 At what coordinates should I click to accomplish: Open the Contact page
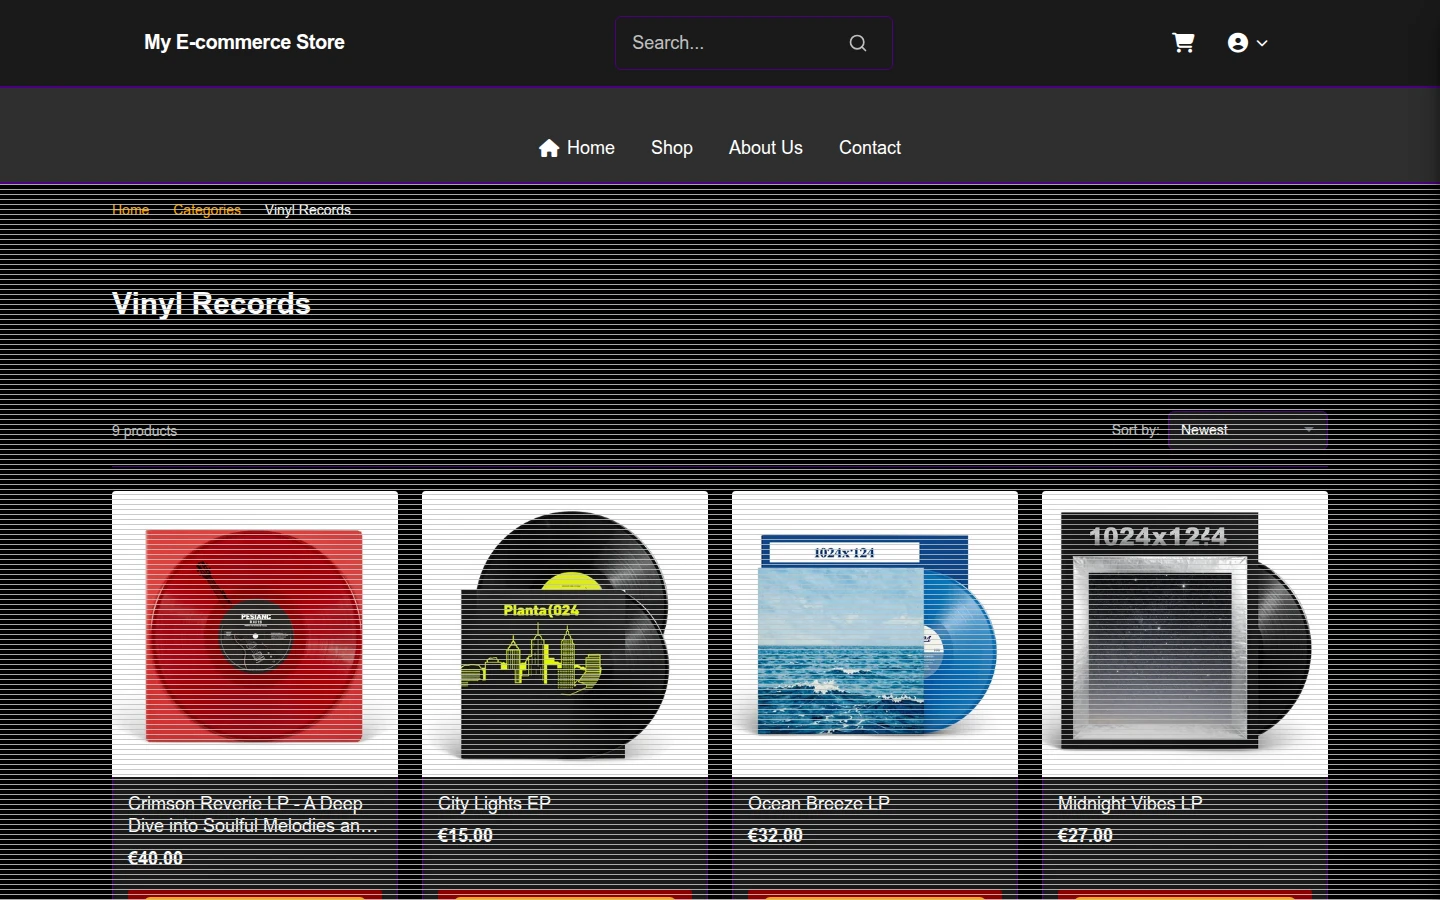[x=870, y=148]
